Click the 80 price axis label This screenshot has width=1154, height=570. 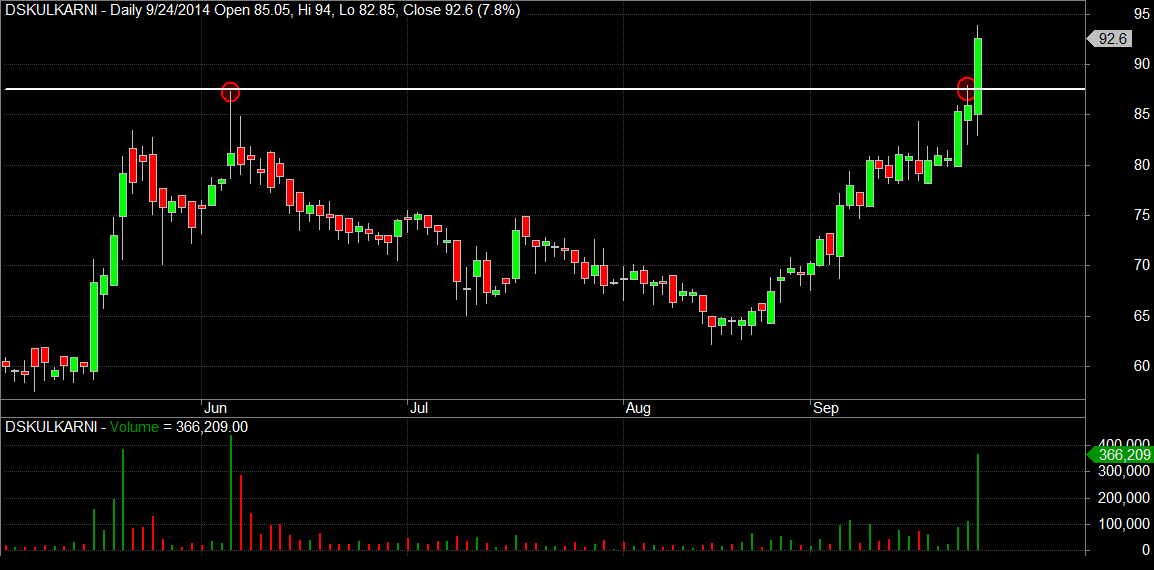[x=1141, y=165]
